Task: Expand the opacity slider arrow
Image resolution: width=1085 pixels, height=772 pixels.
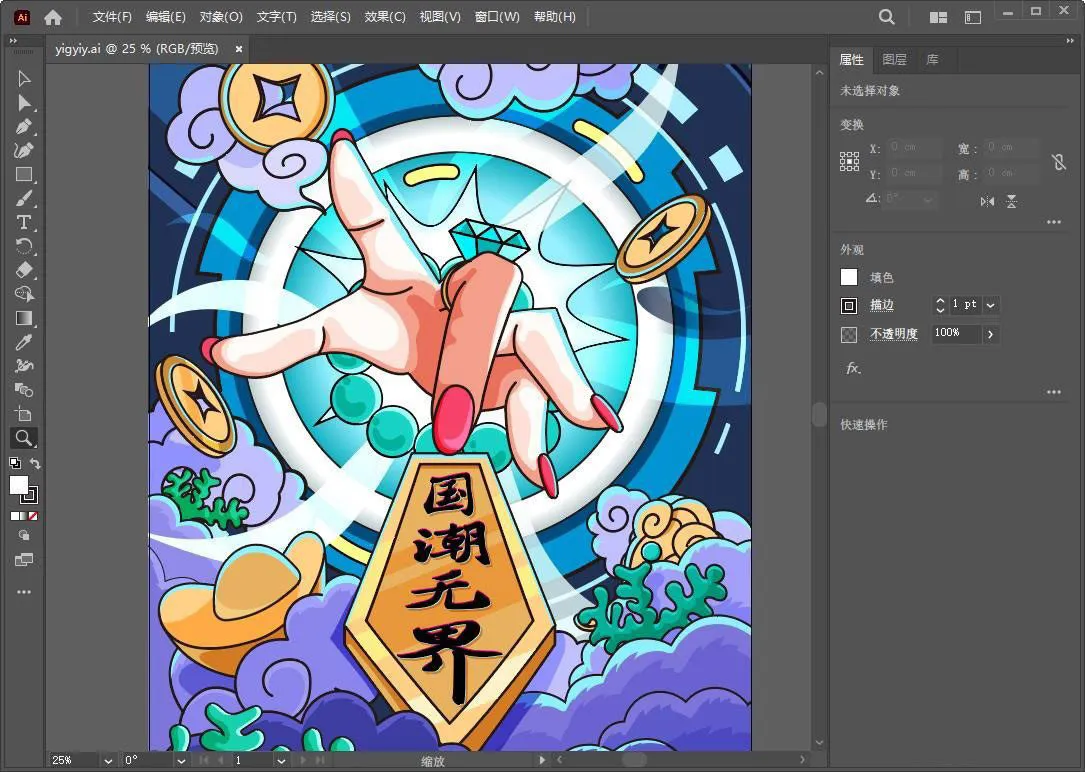Action: pyautogui.click(x=991, y=334)
